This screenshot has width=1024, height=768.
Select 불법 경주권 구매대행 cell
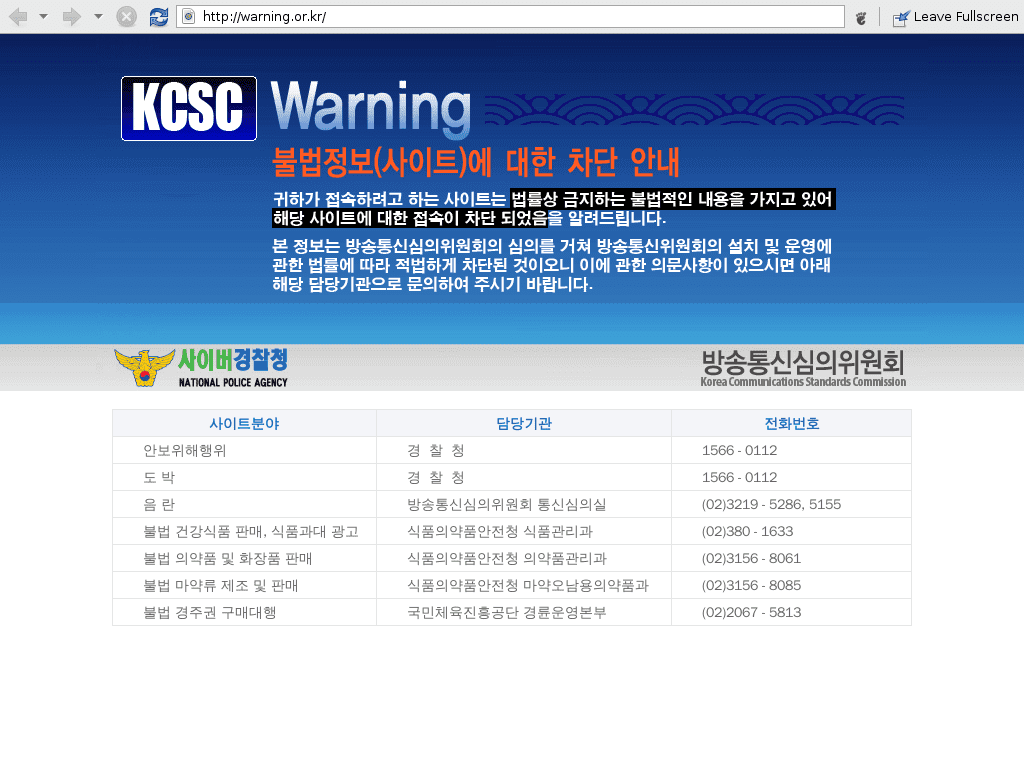pyautogui.click(x=244, y=613)
